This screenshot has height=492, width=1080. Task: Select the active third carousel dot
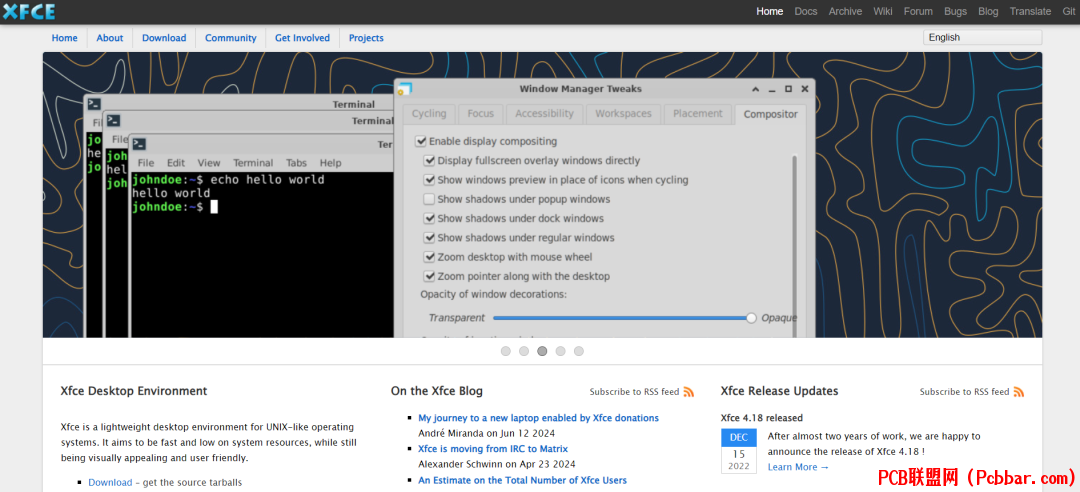(x=542, y=351)
